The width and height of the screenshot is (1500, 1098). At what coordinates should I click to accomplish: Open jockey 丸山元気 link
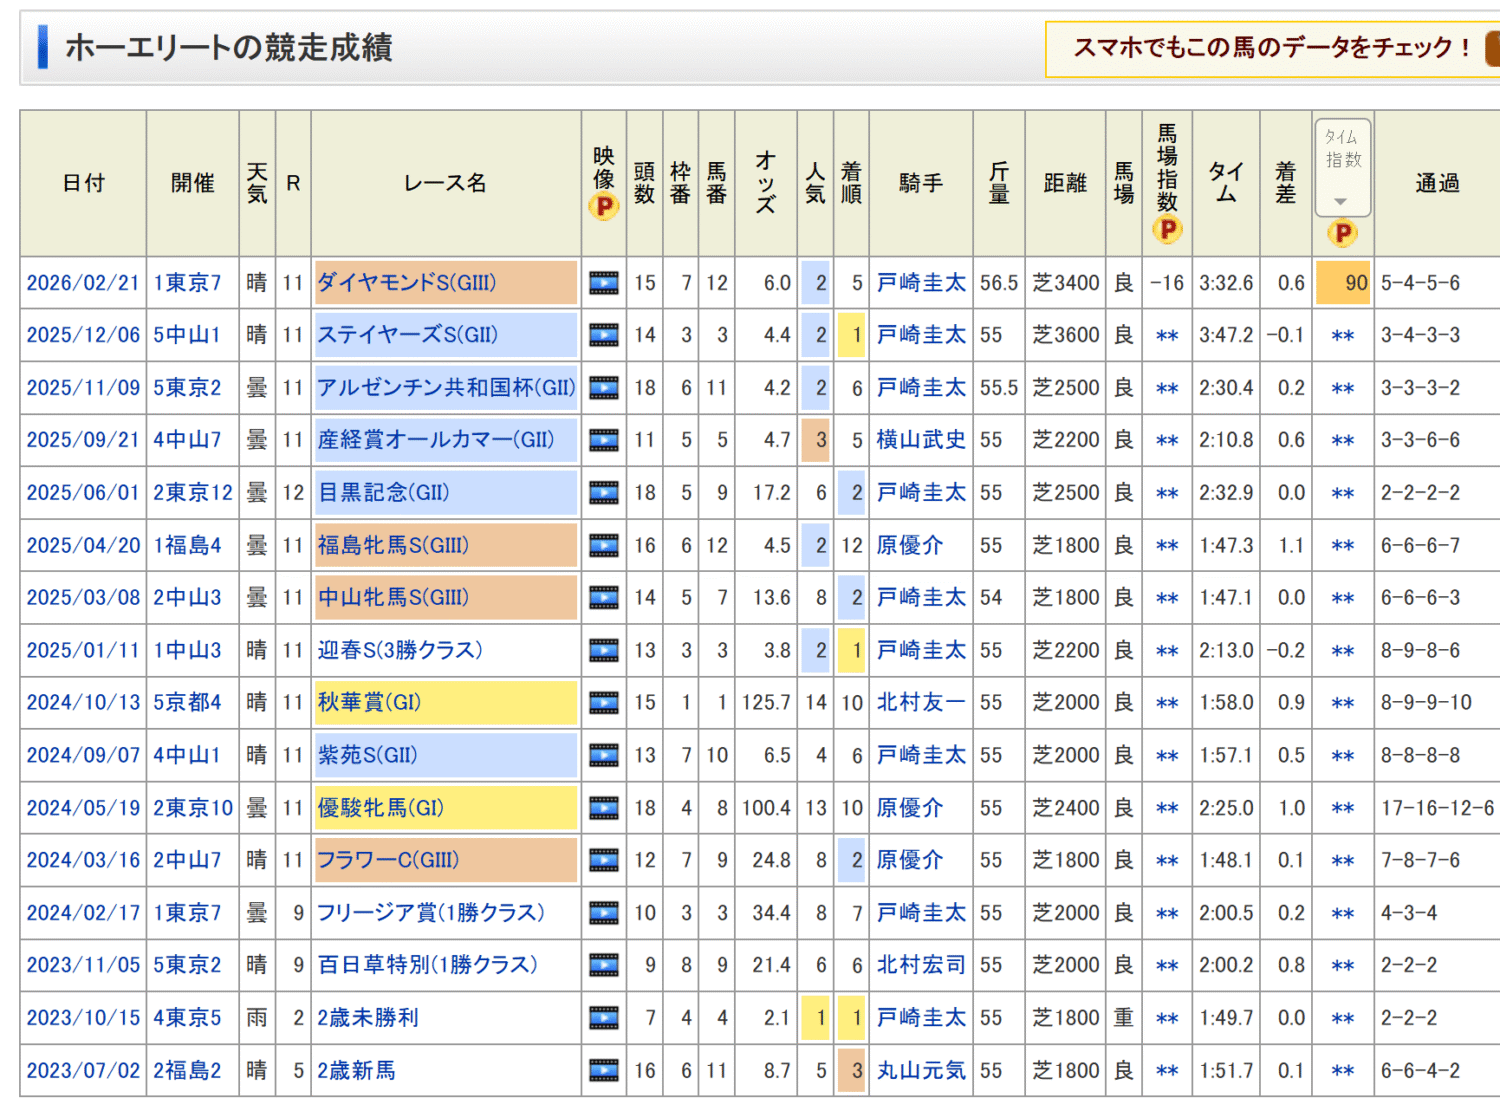tap(921, 1071)
